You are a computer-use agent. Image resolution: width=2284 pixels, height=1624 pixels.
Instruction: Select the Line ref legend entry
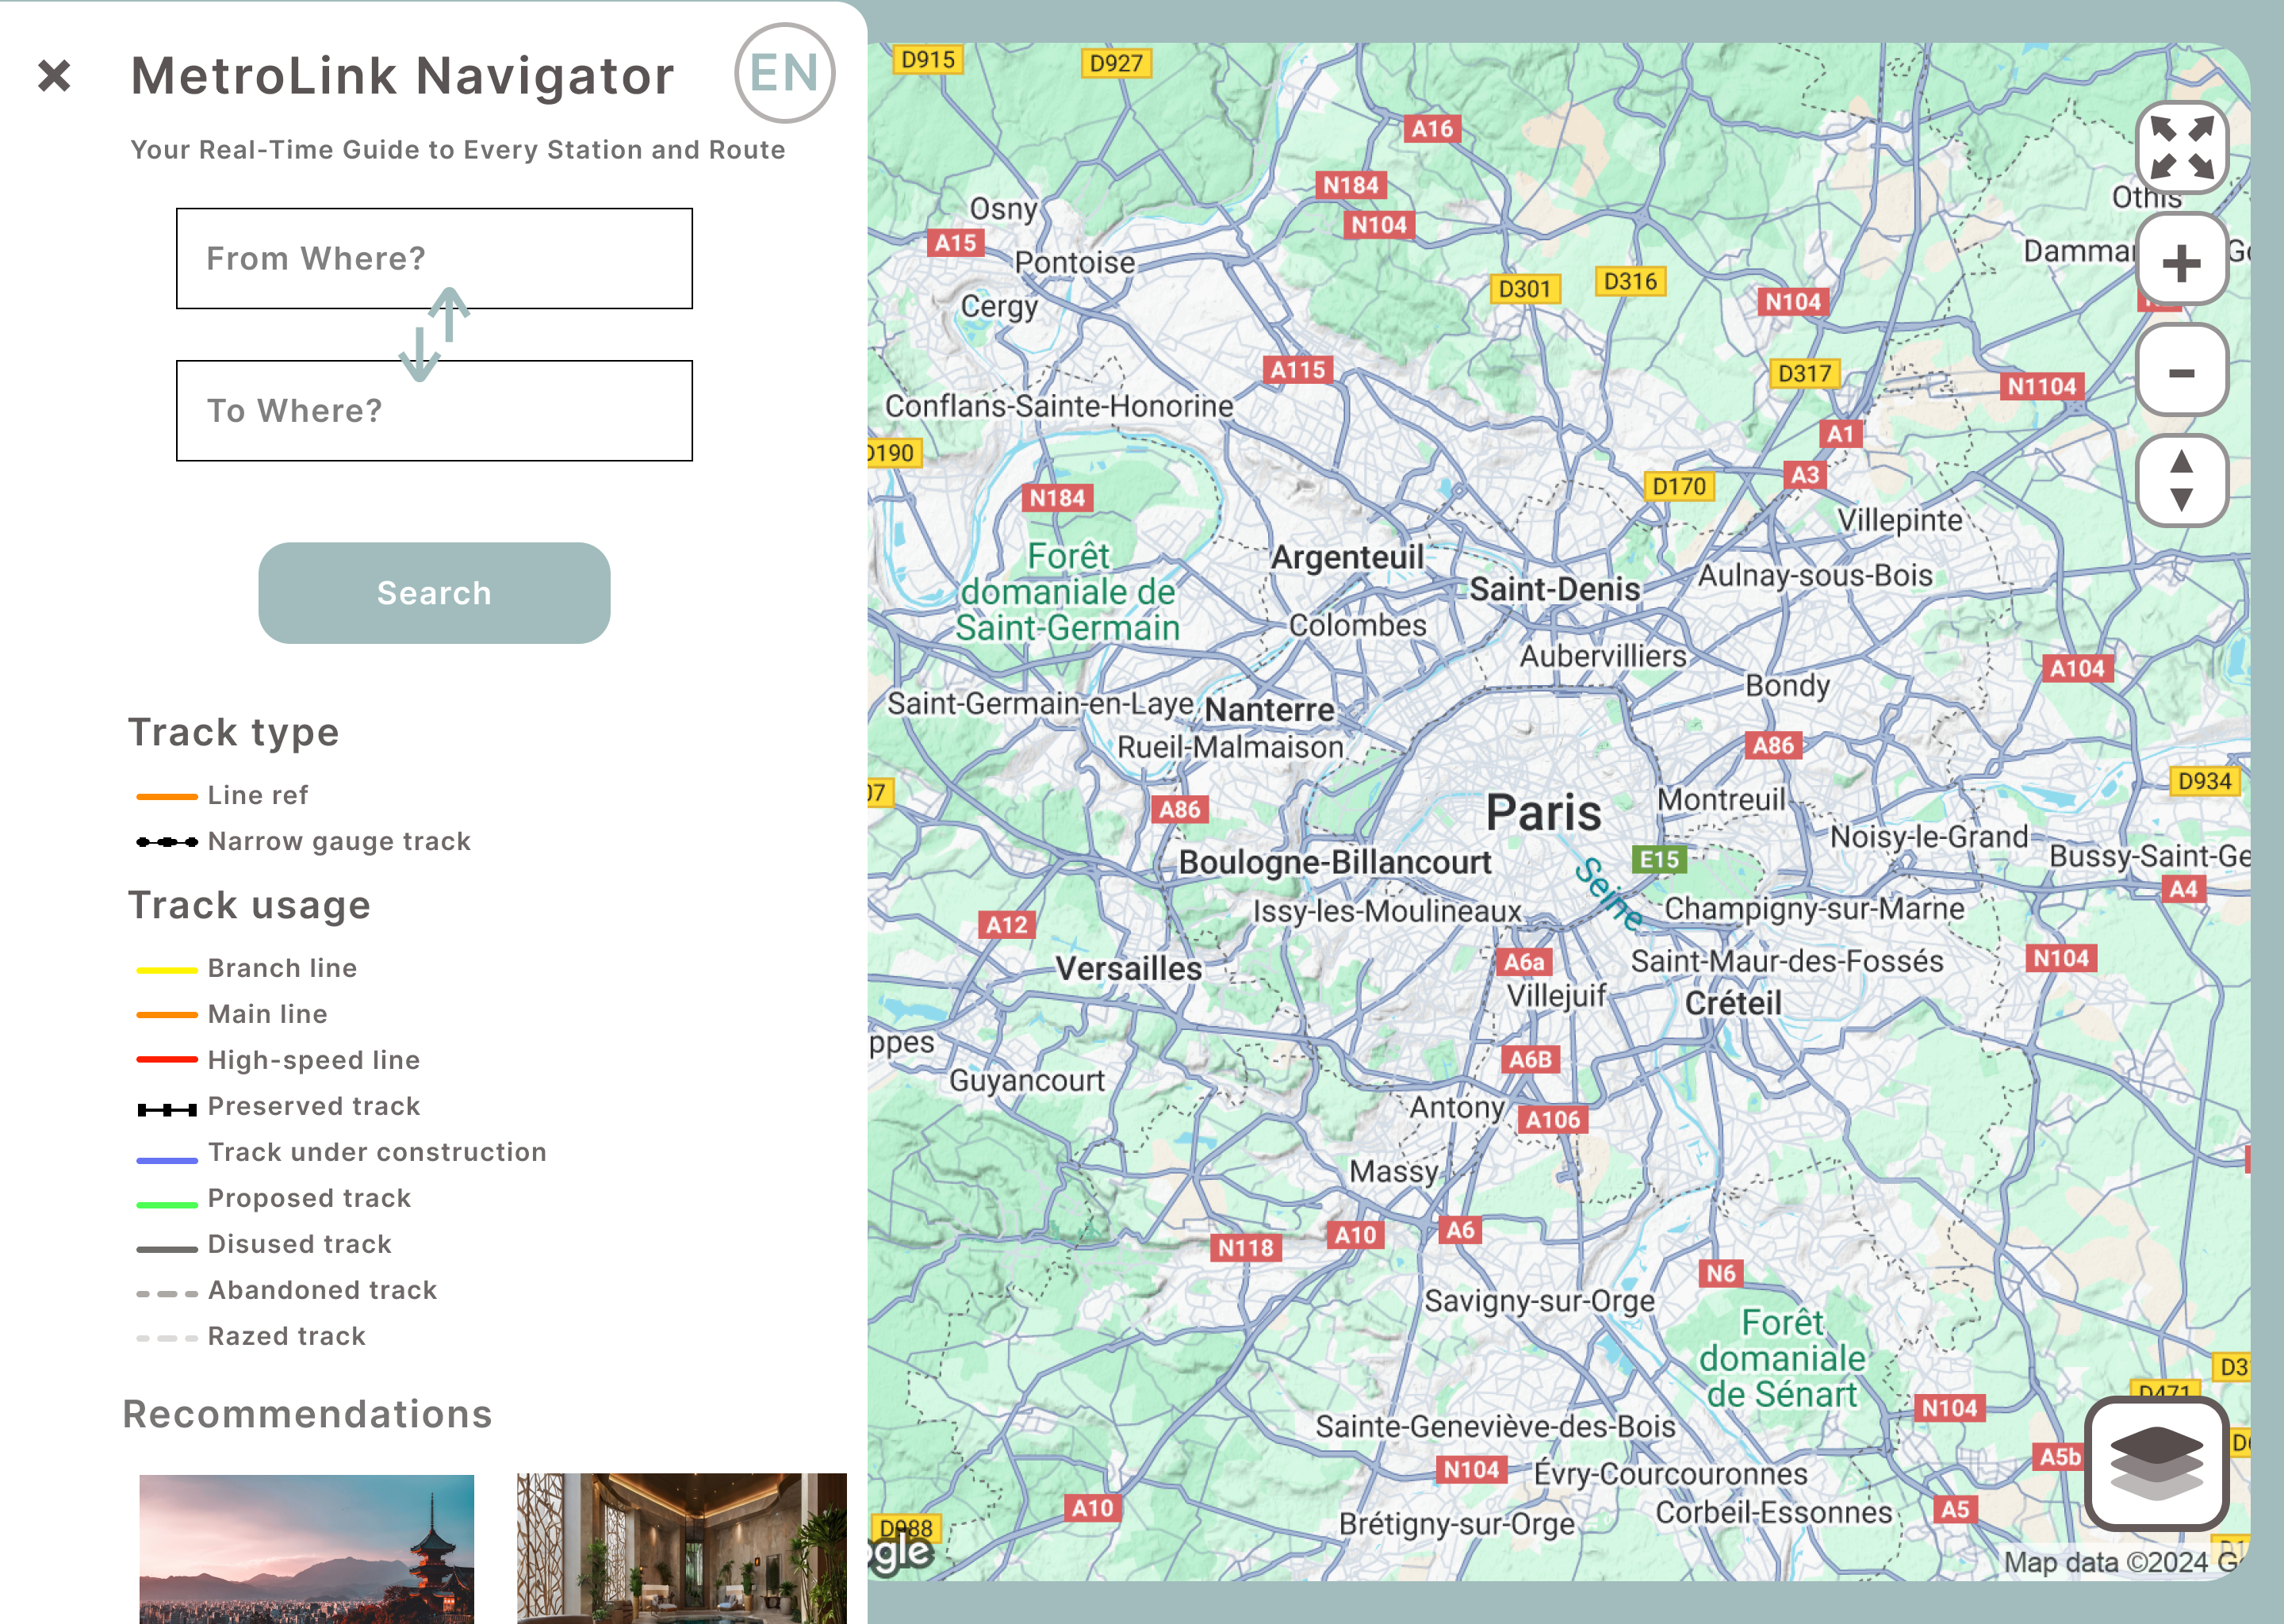222,795
